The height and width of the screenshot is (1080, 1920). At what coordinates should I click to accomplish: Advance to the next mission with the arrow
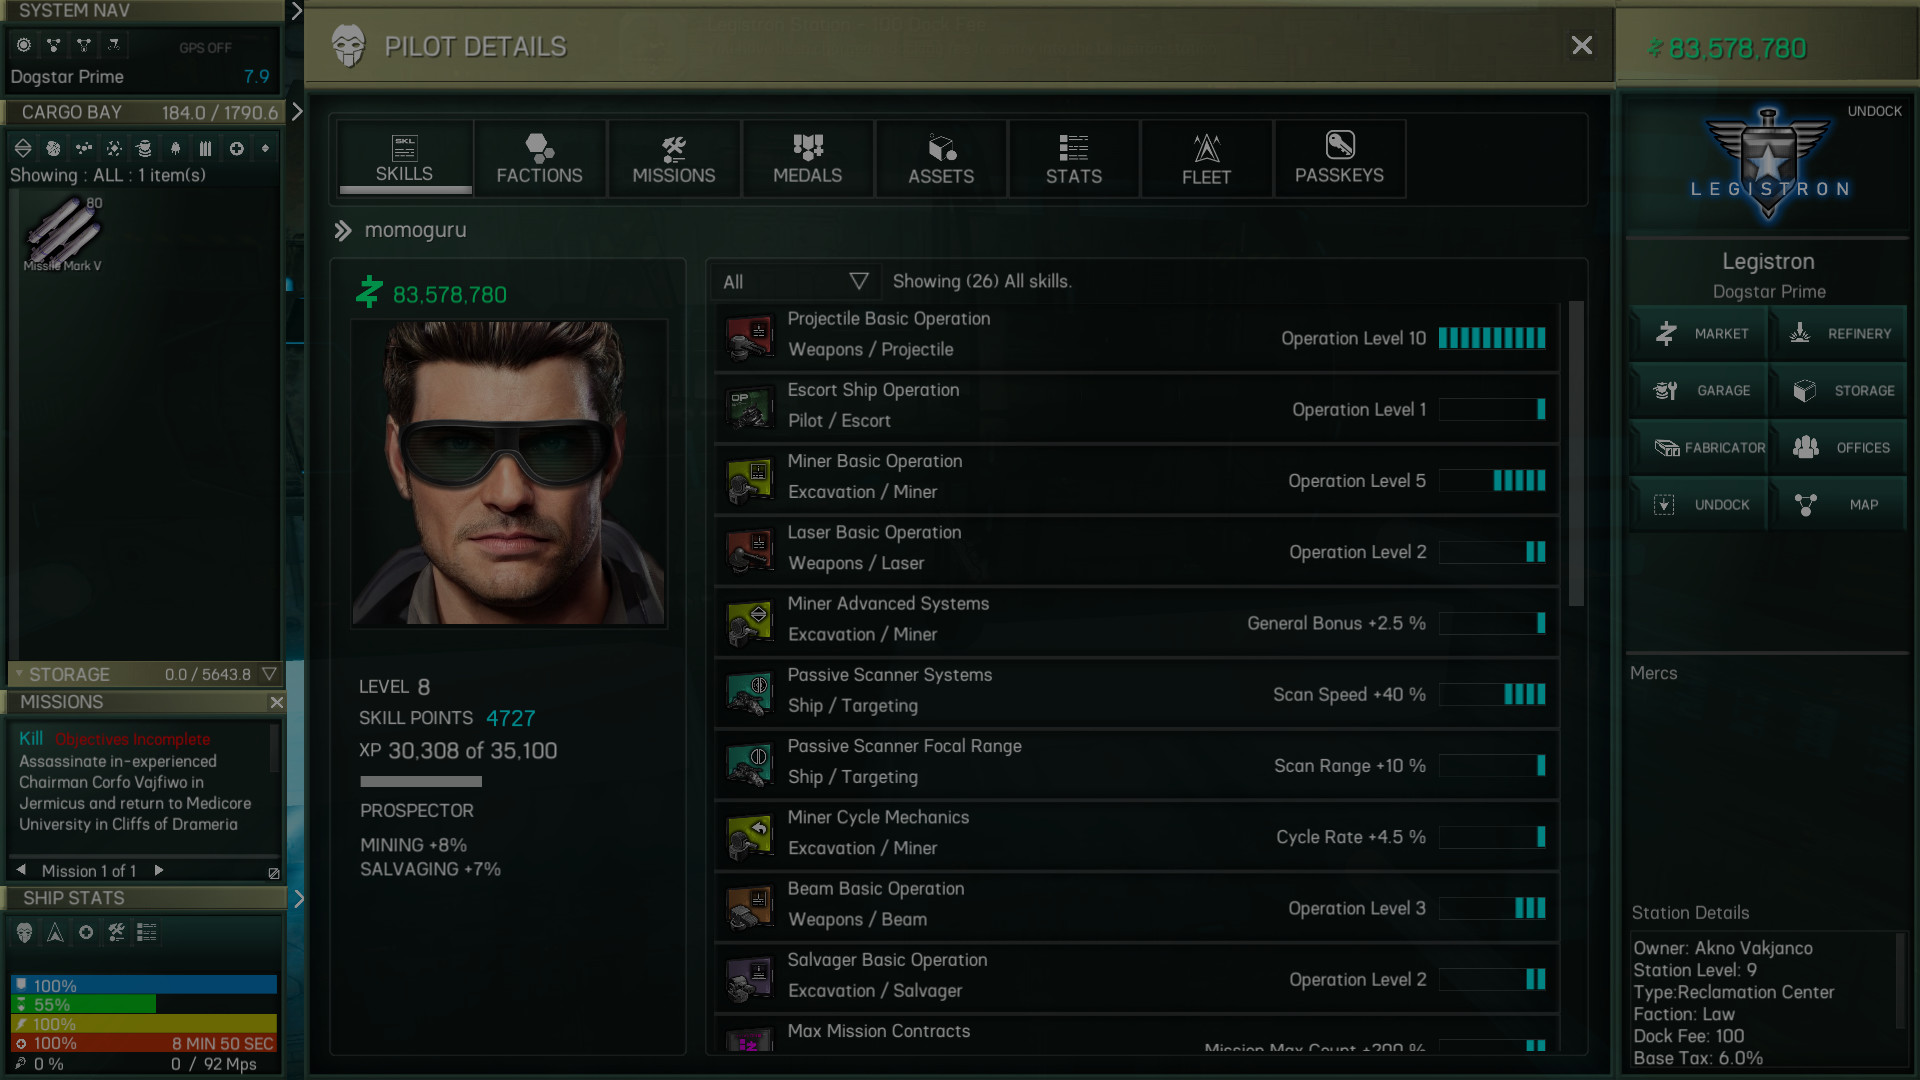click(160, 870)
